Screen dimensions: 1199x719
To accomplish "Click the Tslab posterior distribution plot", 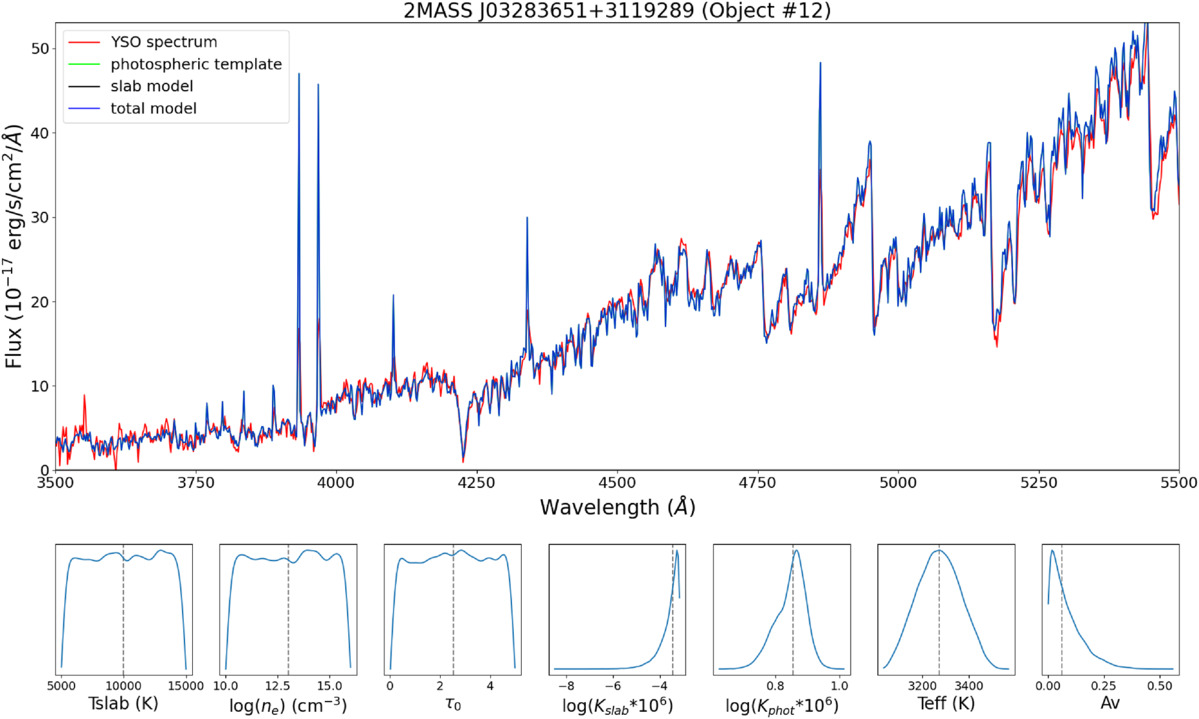I will coord(124,609).
